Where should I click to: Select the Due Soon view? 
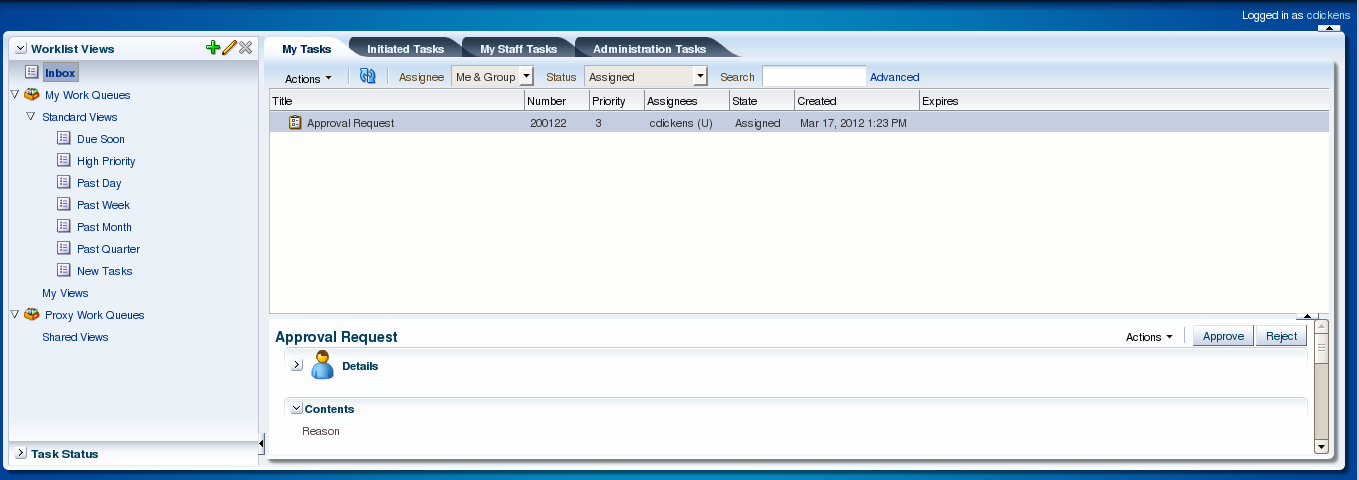(x=101, y=139)
